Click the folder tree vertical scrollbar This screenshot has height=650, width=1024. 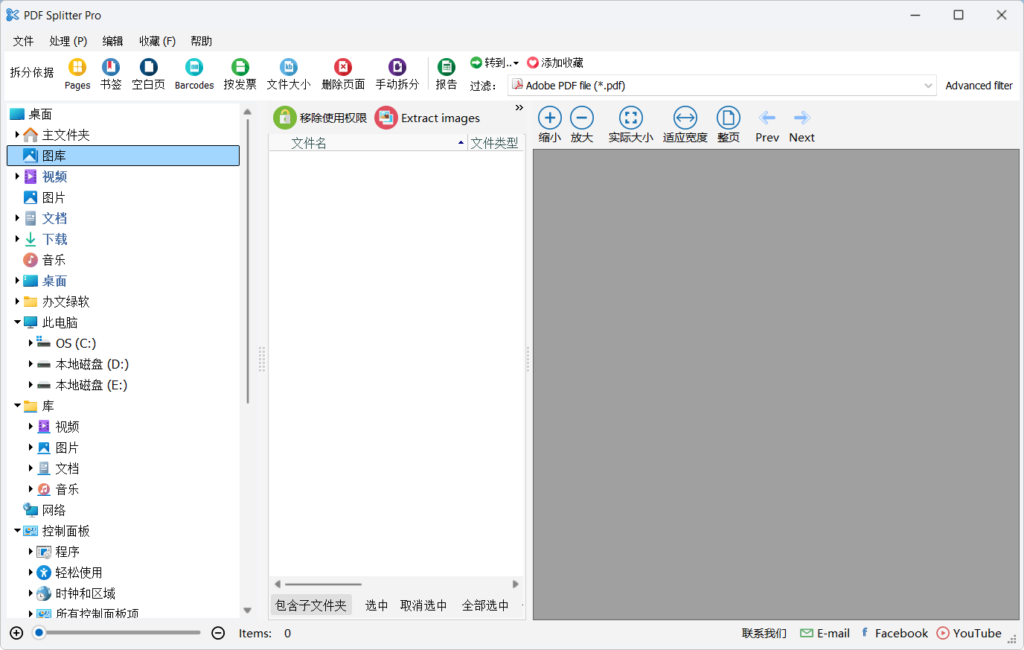click(x=248, y=261)
